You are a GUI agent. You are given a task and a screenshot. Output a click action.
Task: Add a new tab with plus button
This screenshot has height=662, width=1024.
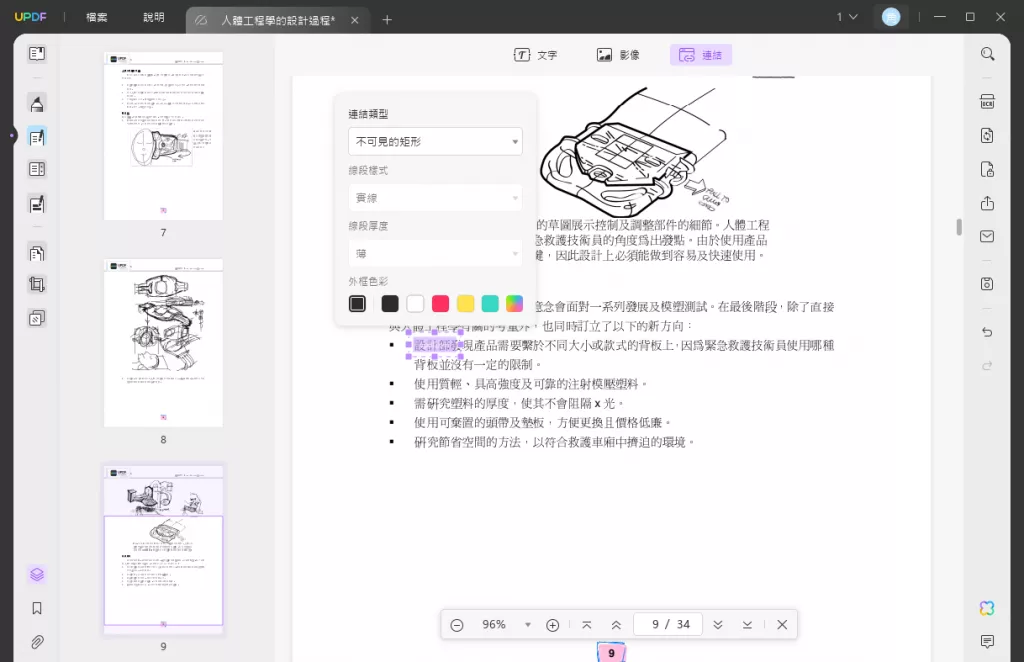coord(387,20)
